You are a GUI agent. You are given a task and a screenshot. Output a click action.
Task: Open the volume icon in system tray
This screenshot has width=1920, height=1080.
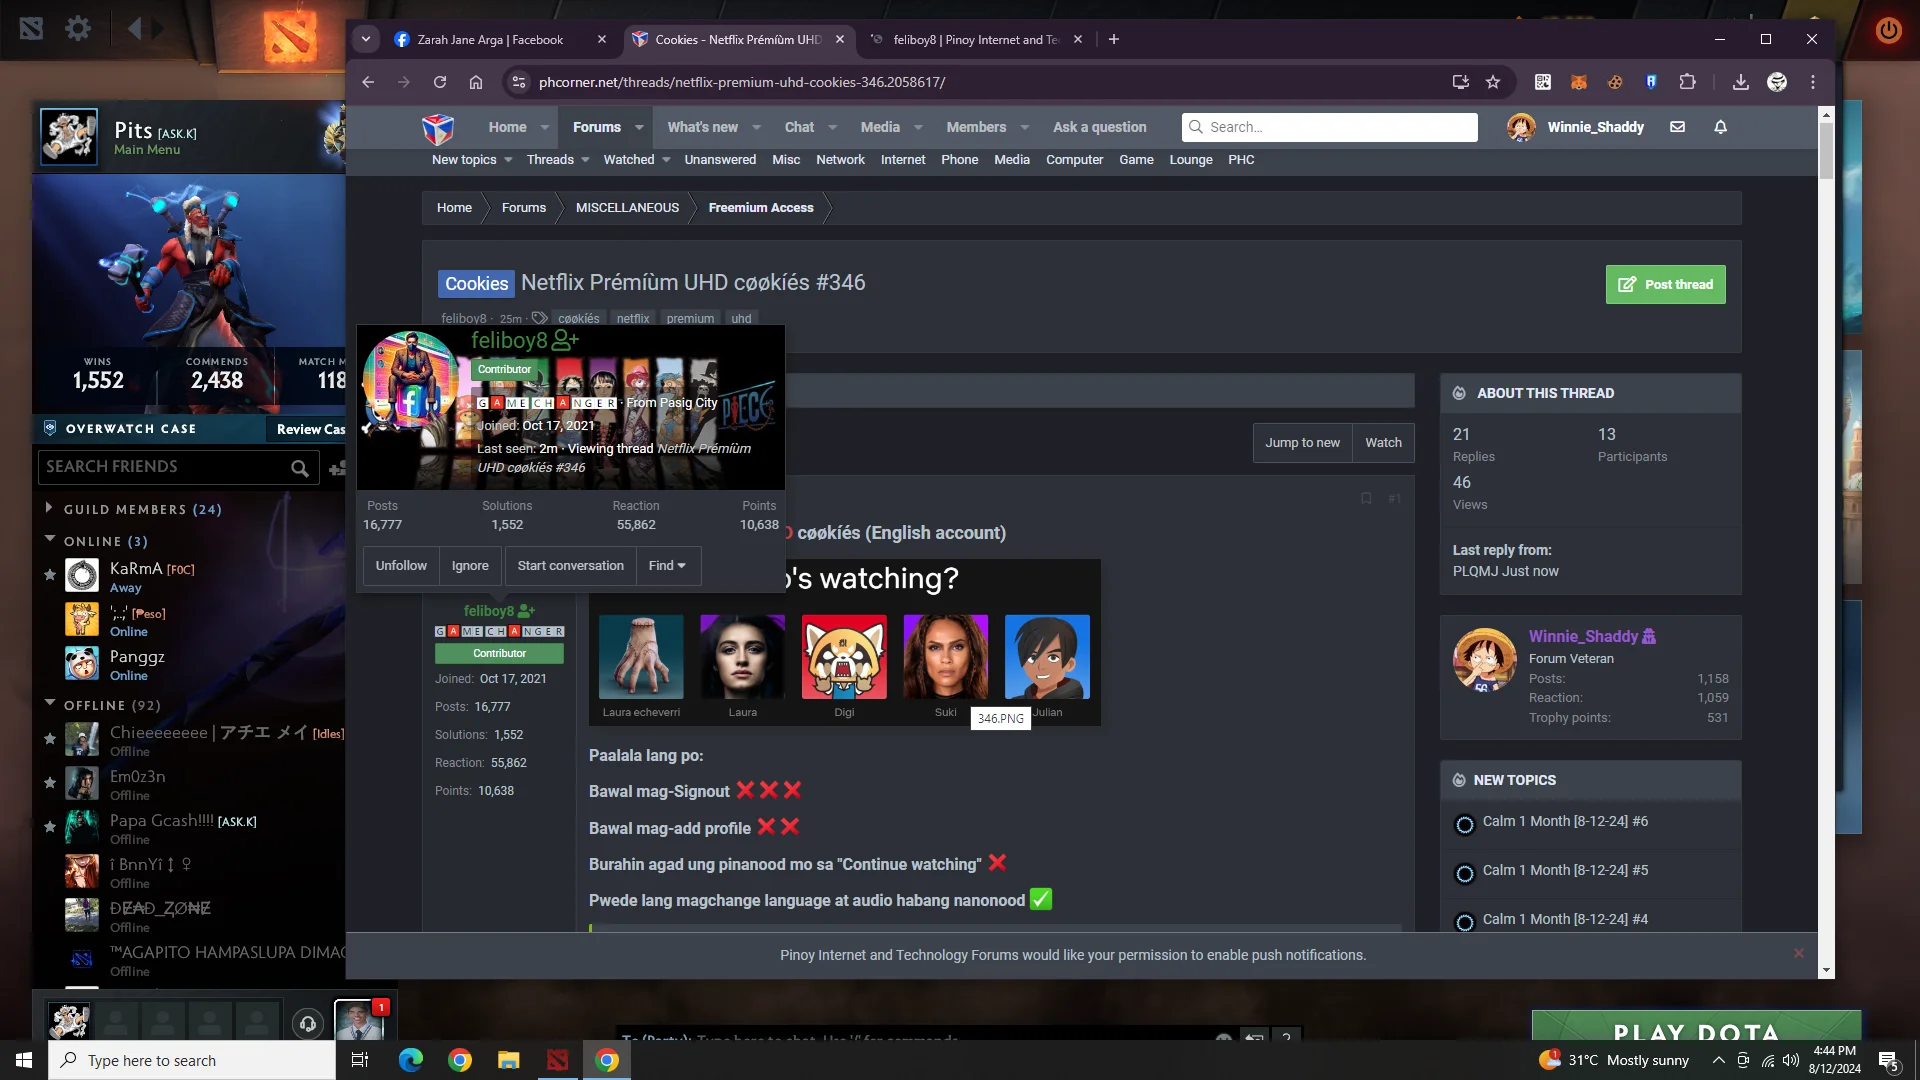(1791, 1060)
